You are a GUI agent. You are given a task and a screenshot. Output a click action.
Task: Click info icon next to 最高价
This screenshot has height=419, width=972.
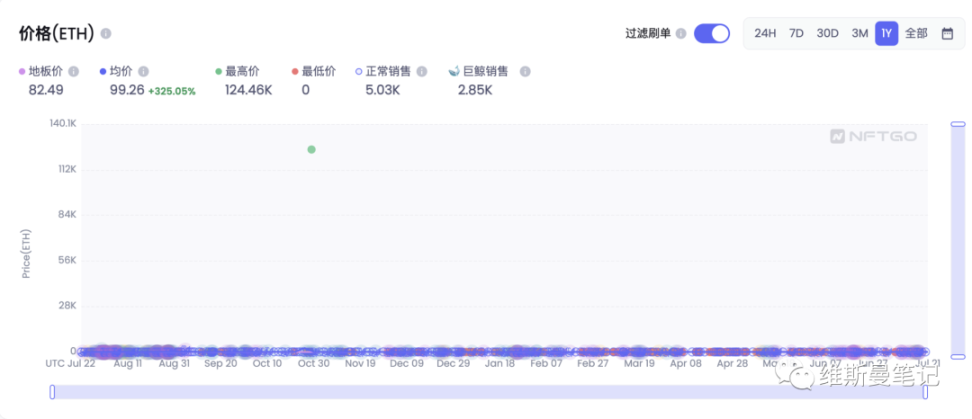(269, 72)
